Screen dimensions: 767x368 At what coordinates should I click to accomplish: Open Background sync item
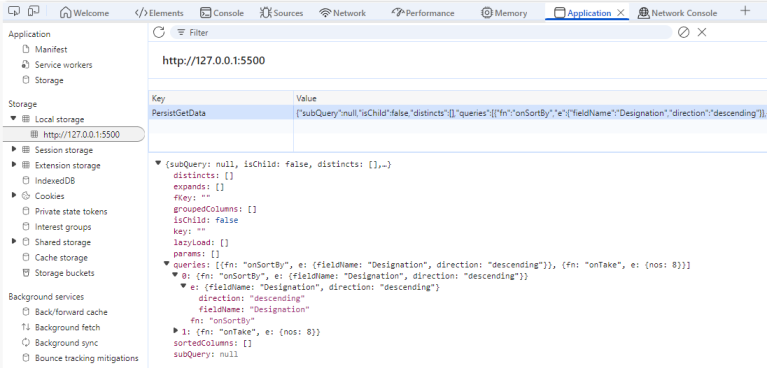coord(66,343)
